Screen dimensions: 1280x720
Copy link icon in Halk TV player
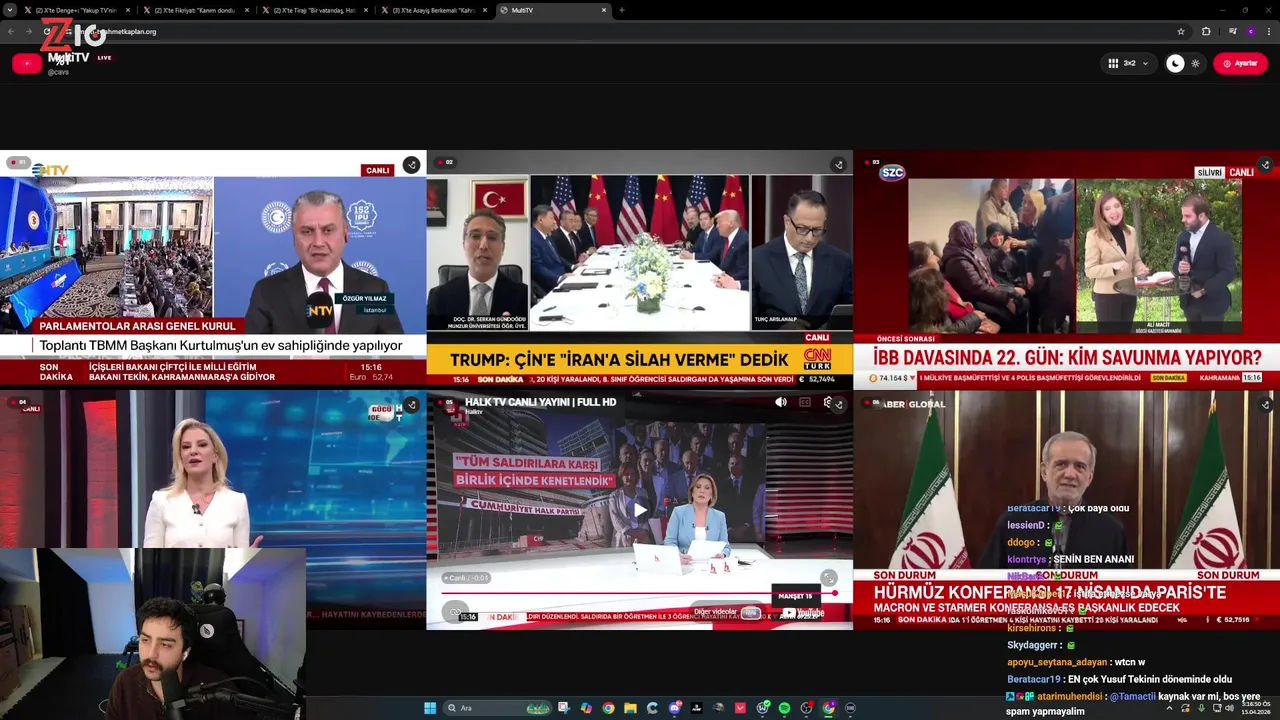(x=455, y=612)
